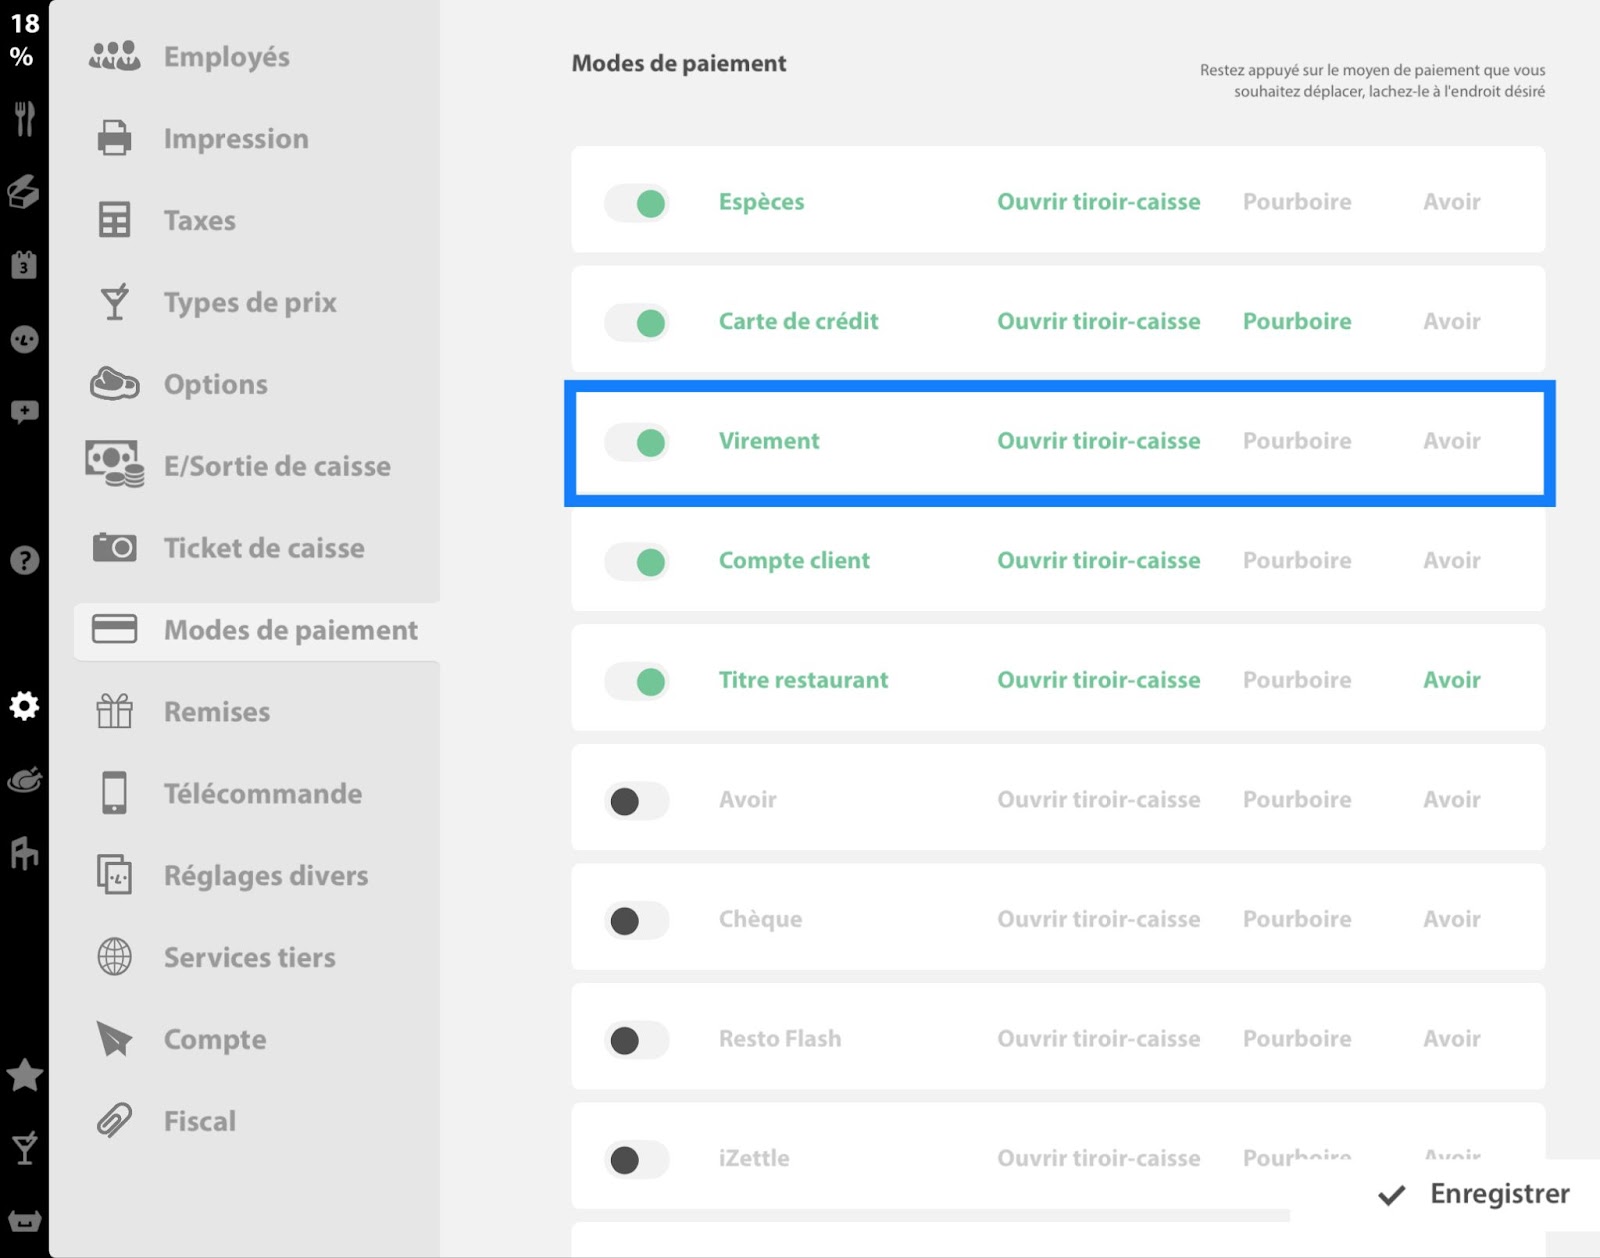Viewport: 1600px width, 1258px height.
Task: Toggle Avoir option for Titre restaurant
Action: pyautogui.click(x=1452, y=680)
